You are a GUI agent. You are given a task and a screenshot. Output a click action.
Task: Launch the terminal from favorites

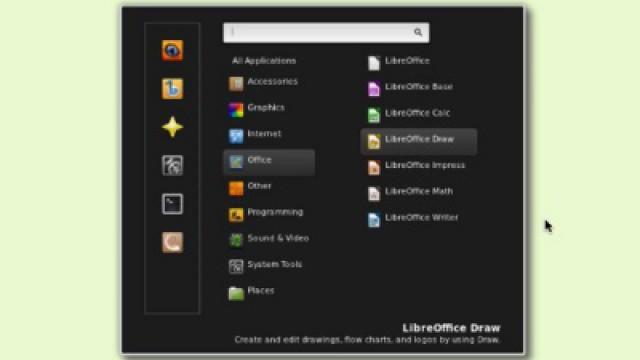pyautogui.click(x=172, y=204)
